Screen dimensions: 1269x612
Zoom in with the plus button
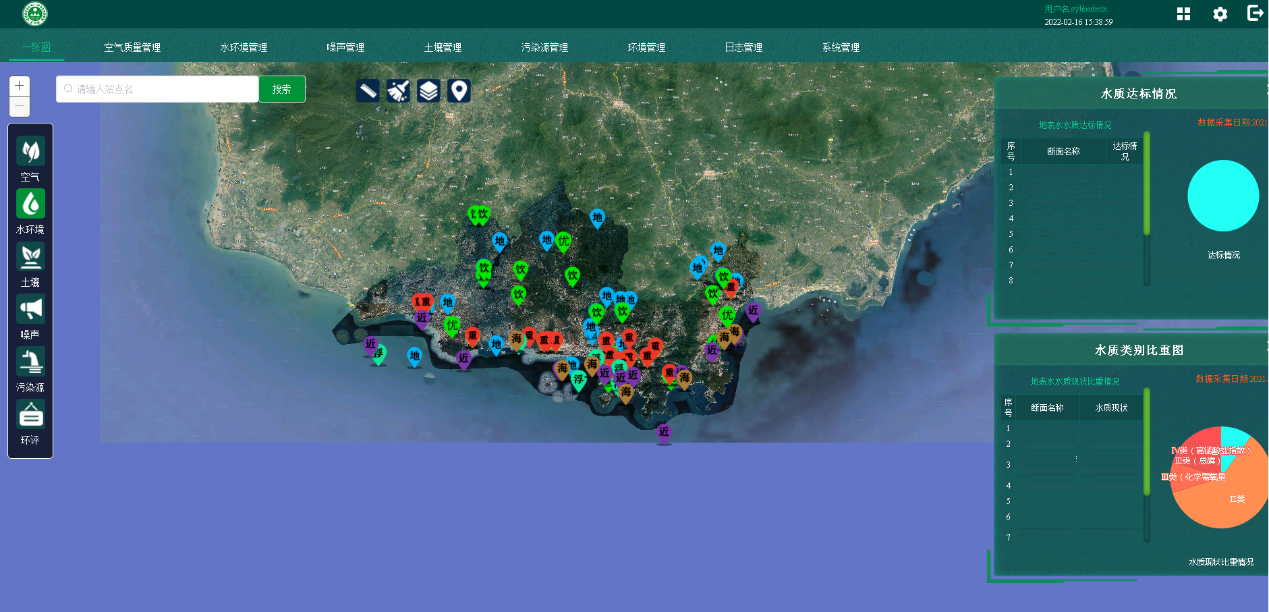point(20,86)
